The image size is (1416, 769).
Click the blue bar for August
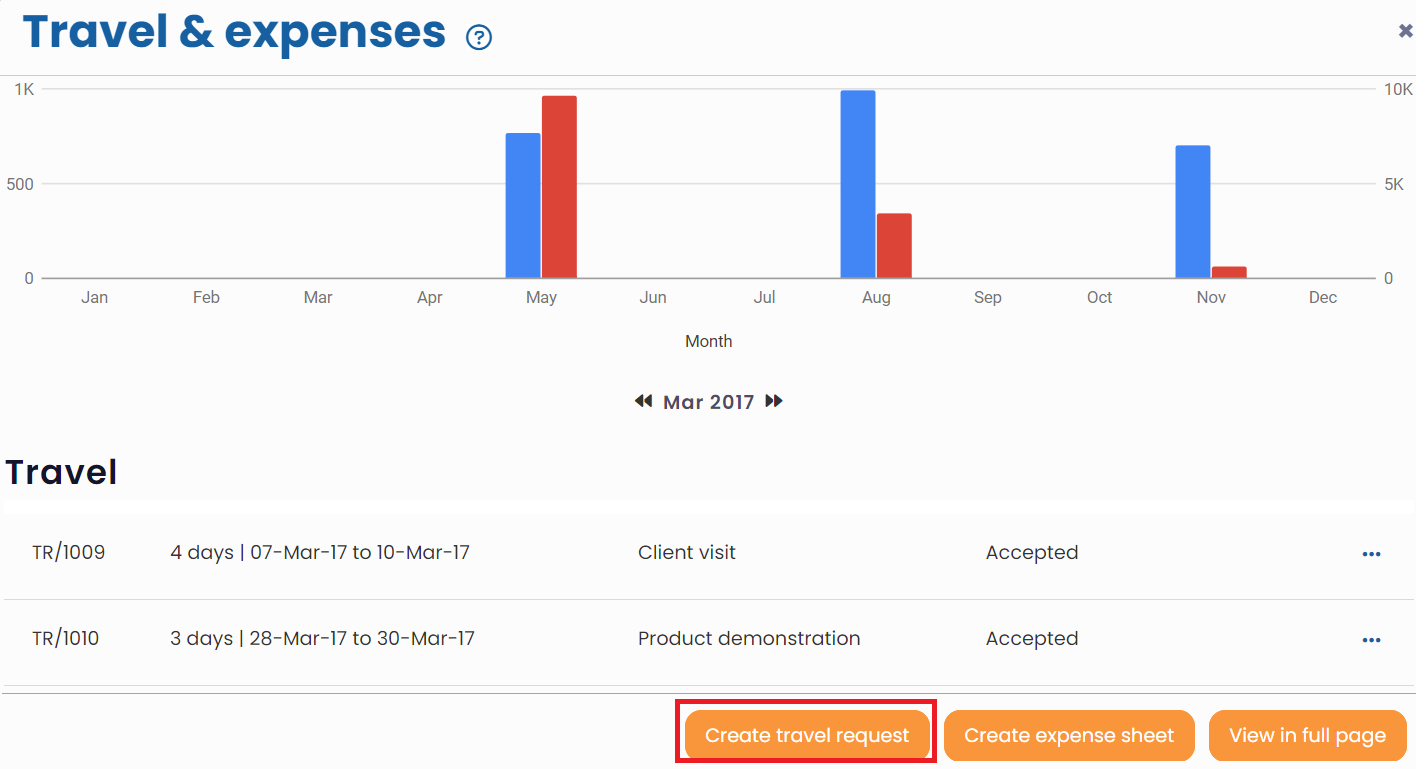pos(858,184)
